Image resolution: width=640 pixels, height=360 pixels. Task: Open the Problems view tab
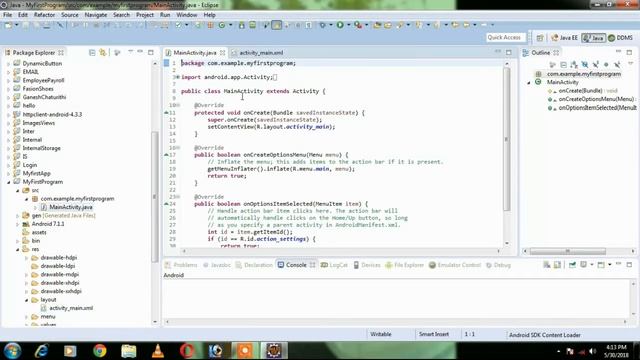click(181, 265)
